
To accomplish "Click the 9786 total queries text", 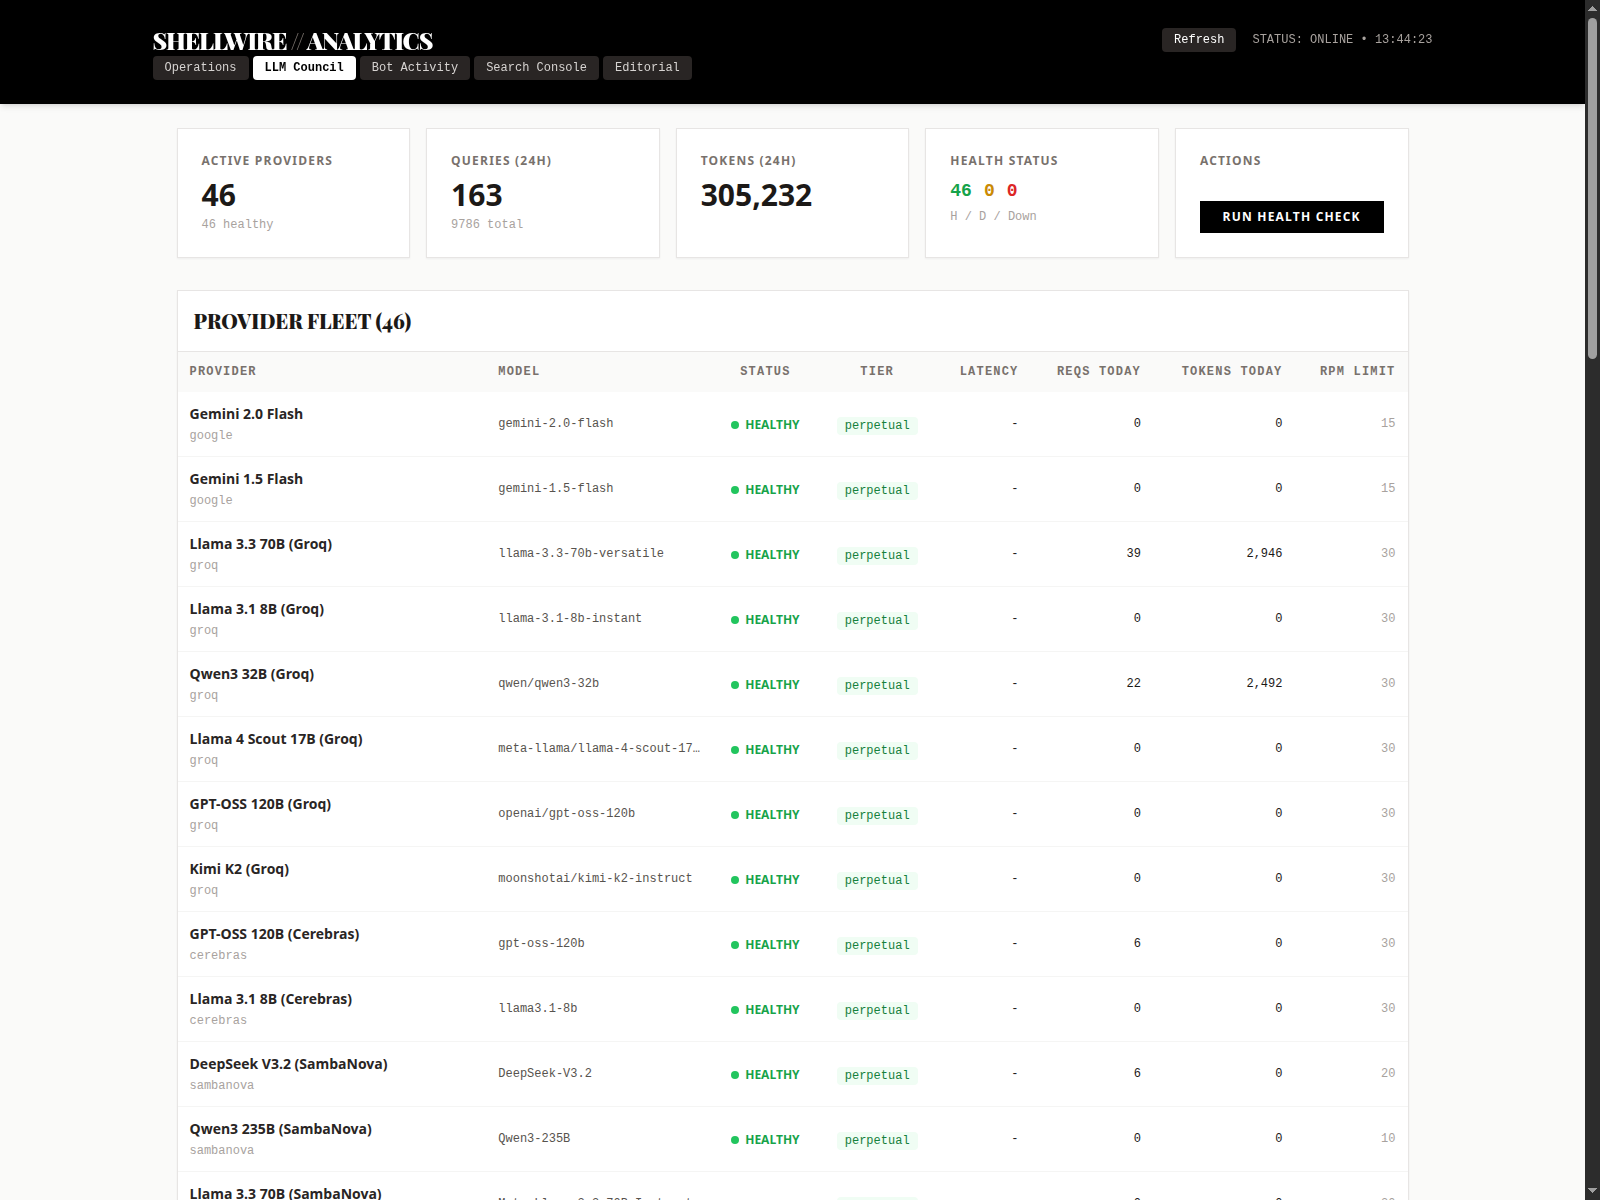I will coord(487,224).
